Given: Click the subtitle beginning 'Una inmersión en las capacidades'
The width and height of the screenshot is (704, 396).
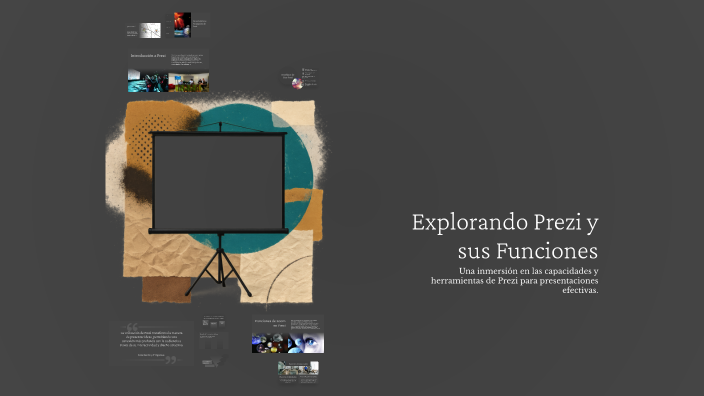Looking at the screenshot, I should [x=515, y=281].
